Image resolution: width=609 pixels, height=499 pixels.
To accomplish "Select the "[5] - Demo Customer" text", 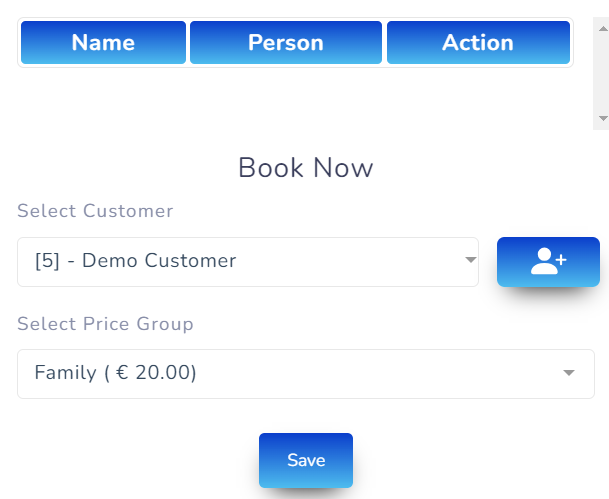I will [135, 262].
